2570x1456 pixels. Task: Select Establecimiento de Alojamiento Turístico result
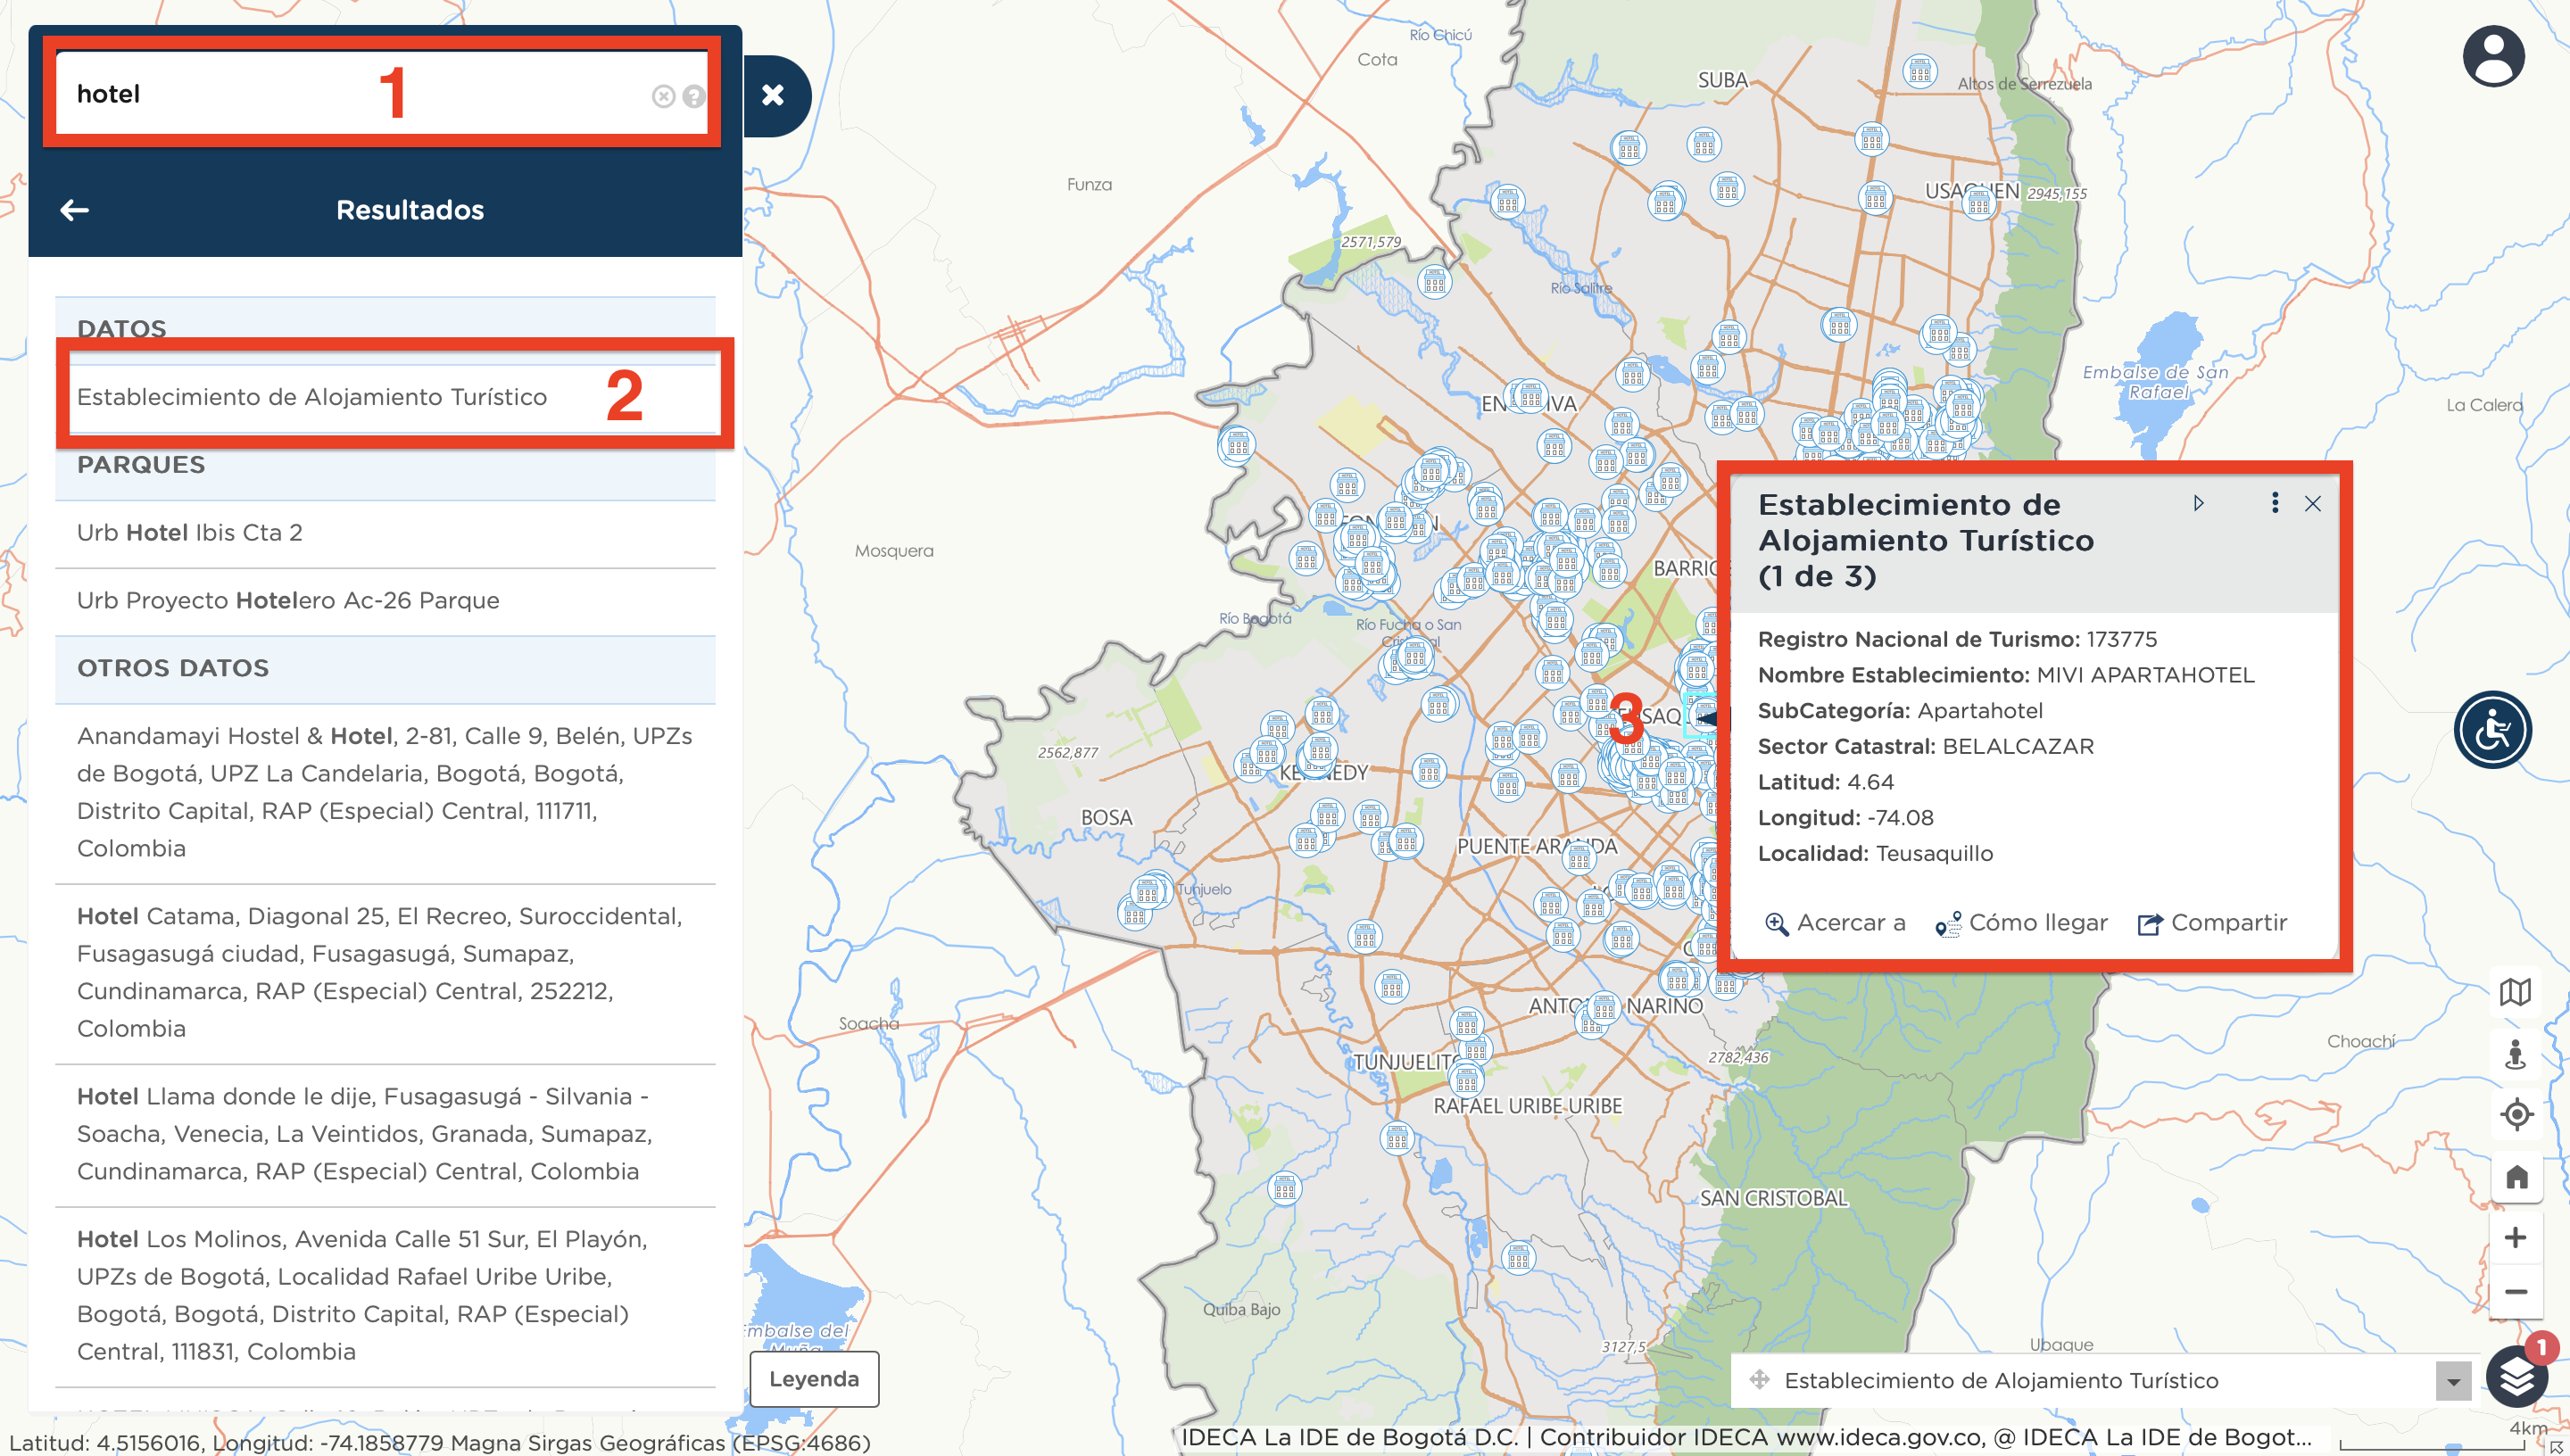click(x=312, y=397)
